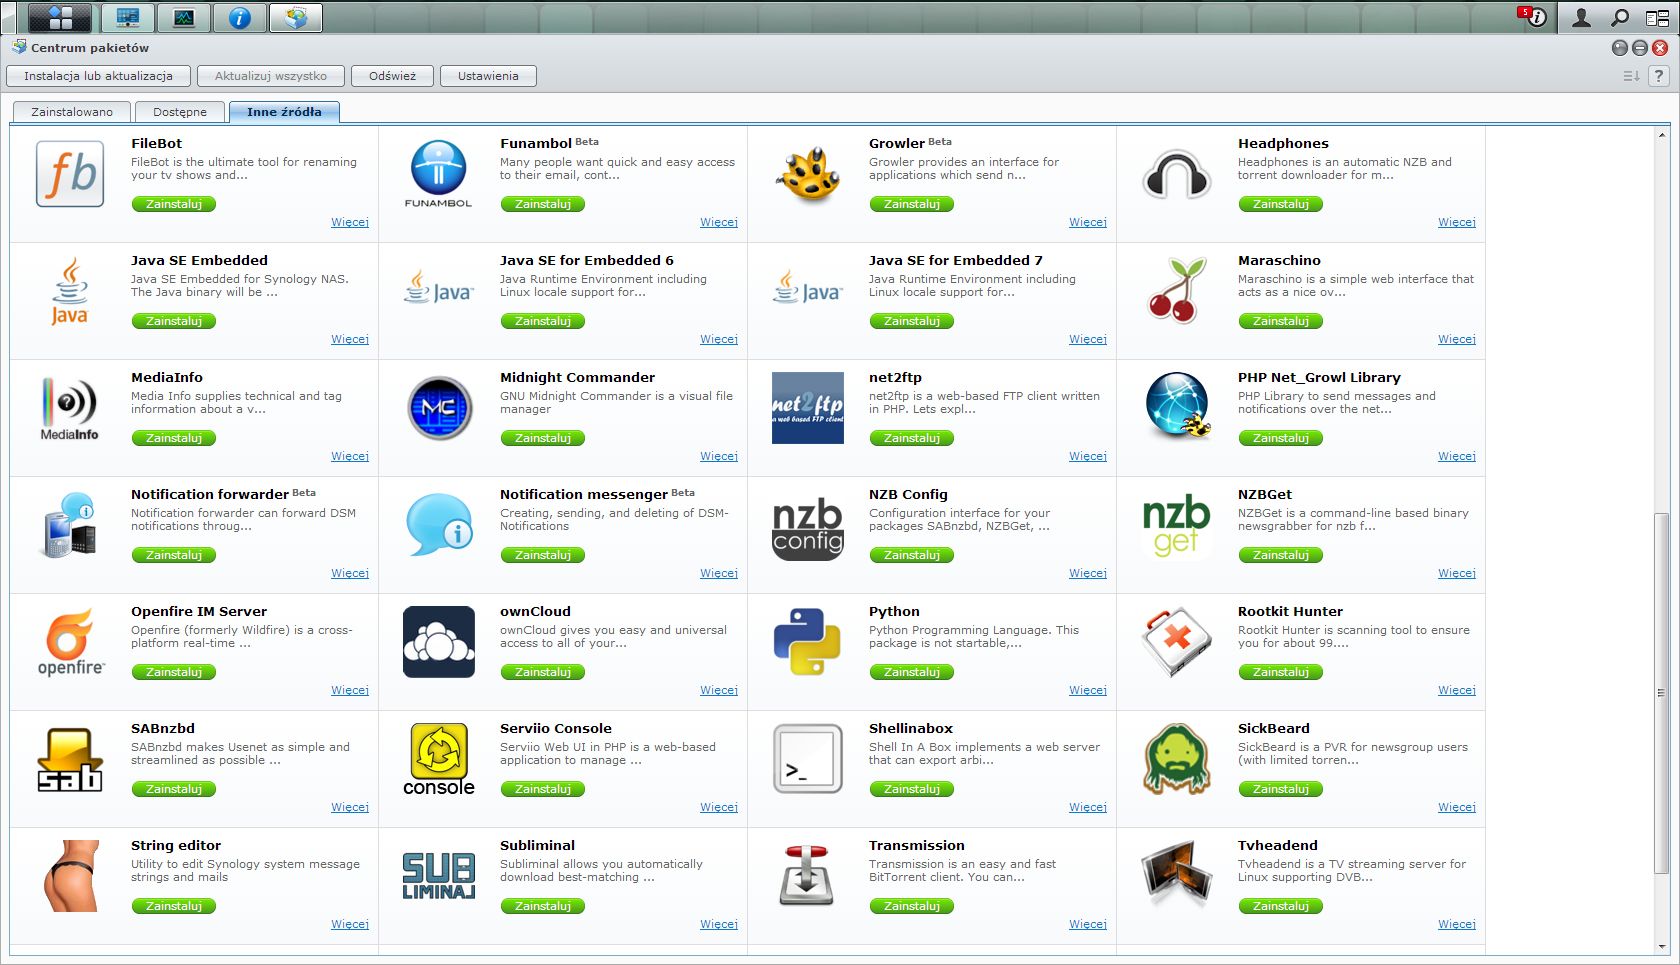This screenshot has height=965, width=1680.
Task: Open the user account options icon
Action: point(1582,17)
